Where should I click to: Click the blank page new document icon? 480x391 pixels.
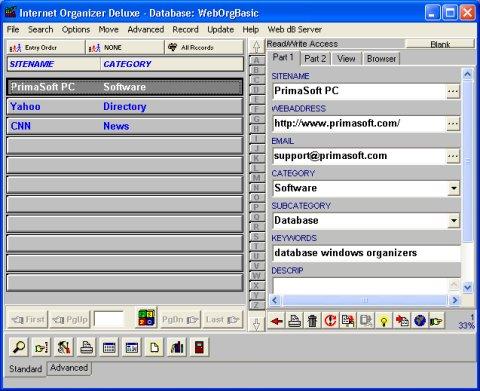[x=154, y=347]
